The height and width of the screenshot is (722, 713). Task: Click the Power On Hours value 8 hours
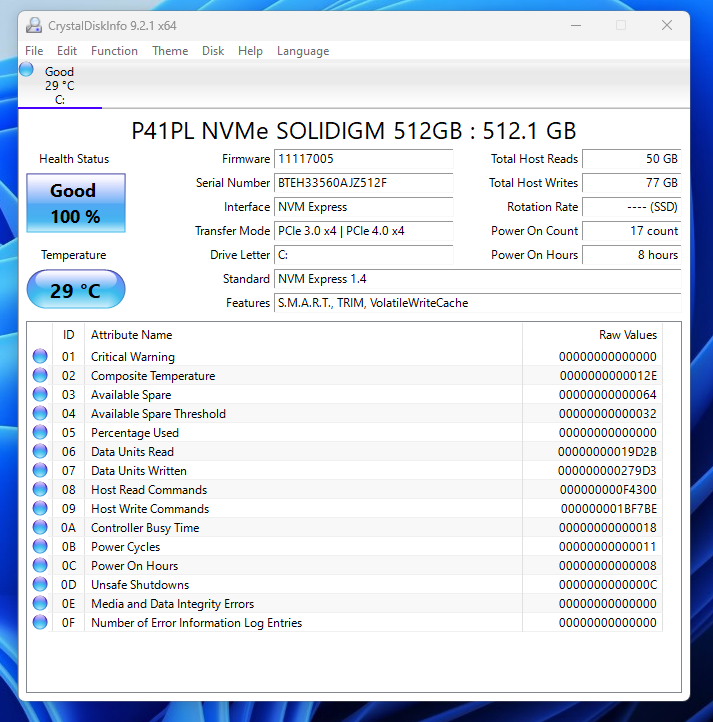pyautogui.click(x=631, y=255)
